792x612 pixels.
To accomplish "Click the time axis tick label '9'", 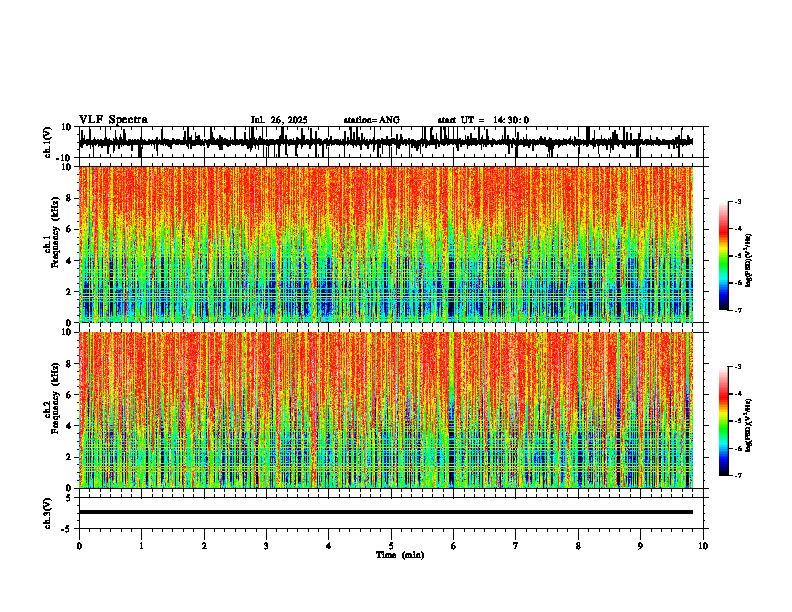I will point(640,546).
